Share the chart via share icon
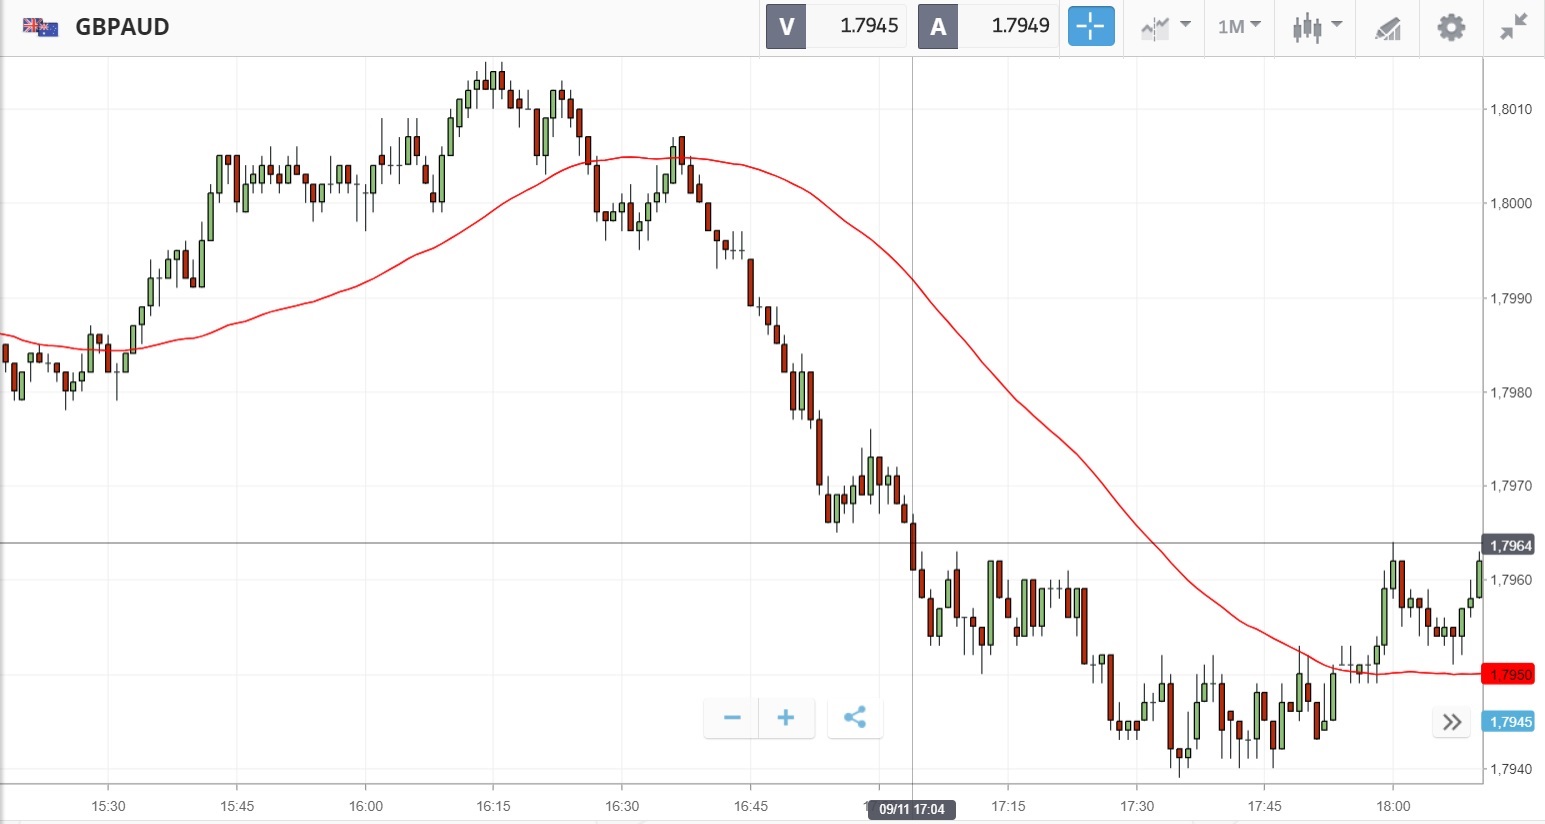The image size is (1545, 824). (x=855, y=717)
